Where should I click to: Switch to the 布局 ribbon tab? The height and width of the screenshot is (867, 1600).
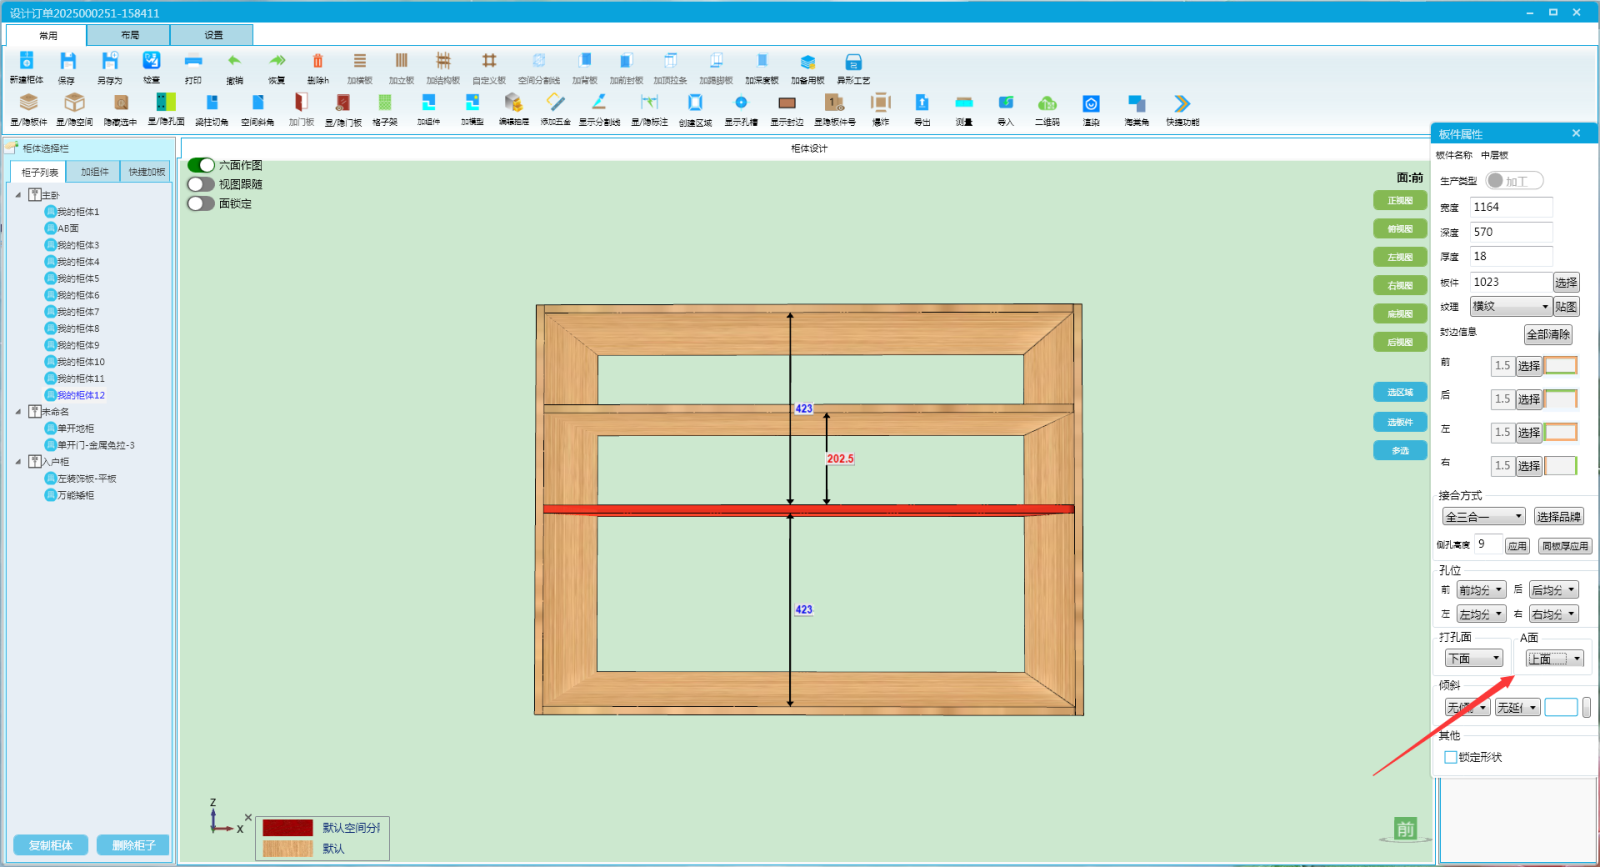pos(130,35)
